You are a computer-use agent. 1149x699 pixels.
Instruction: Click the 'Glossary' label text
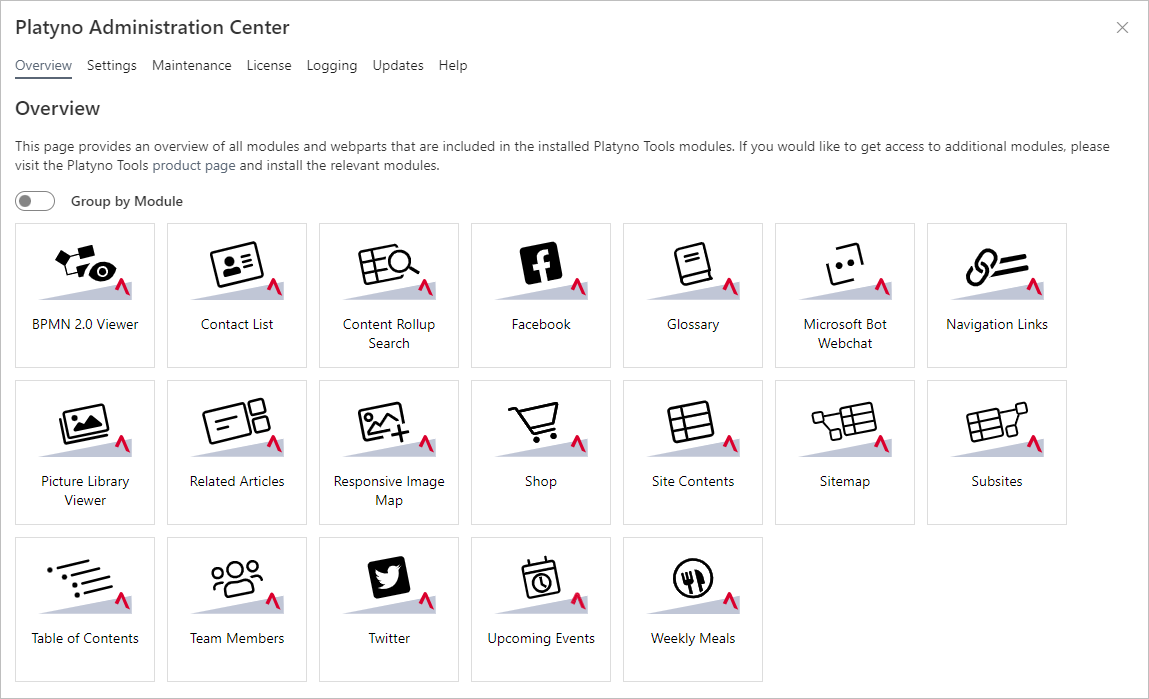click(x=693, y=325)
